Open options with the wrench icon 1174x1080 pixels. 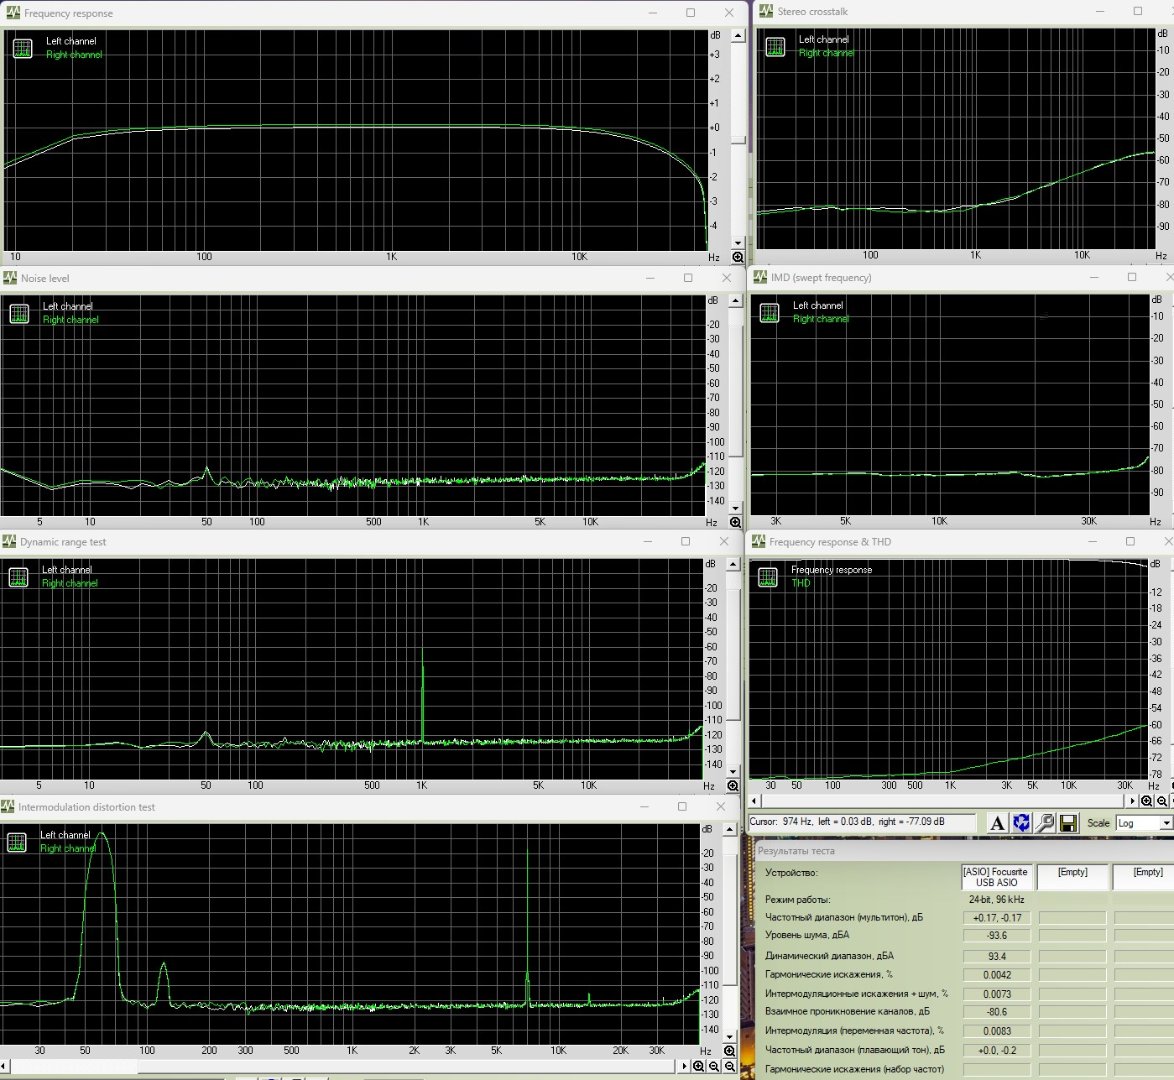click(1045, 823)
